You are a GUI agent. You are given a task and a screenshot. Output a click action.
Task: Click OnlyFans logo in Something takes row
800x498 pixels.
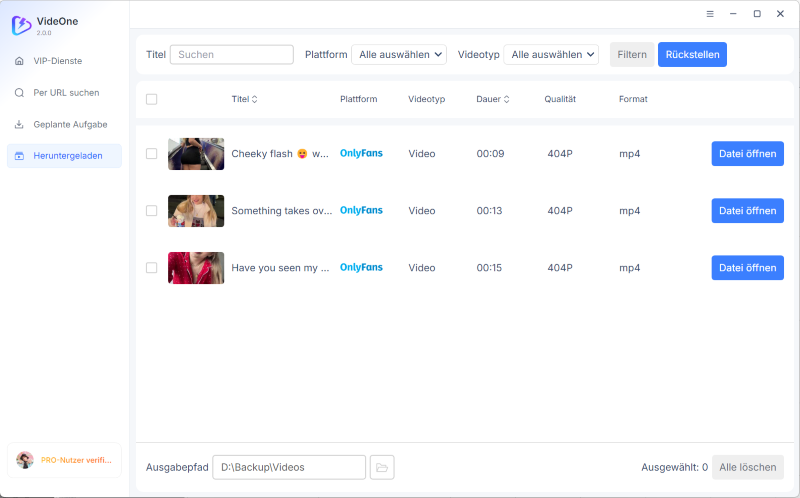tap(361, 211)
